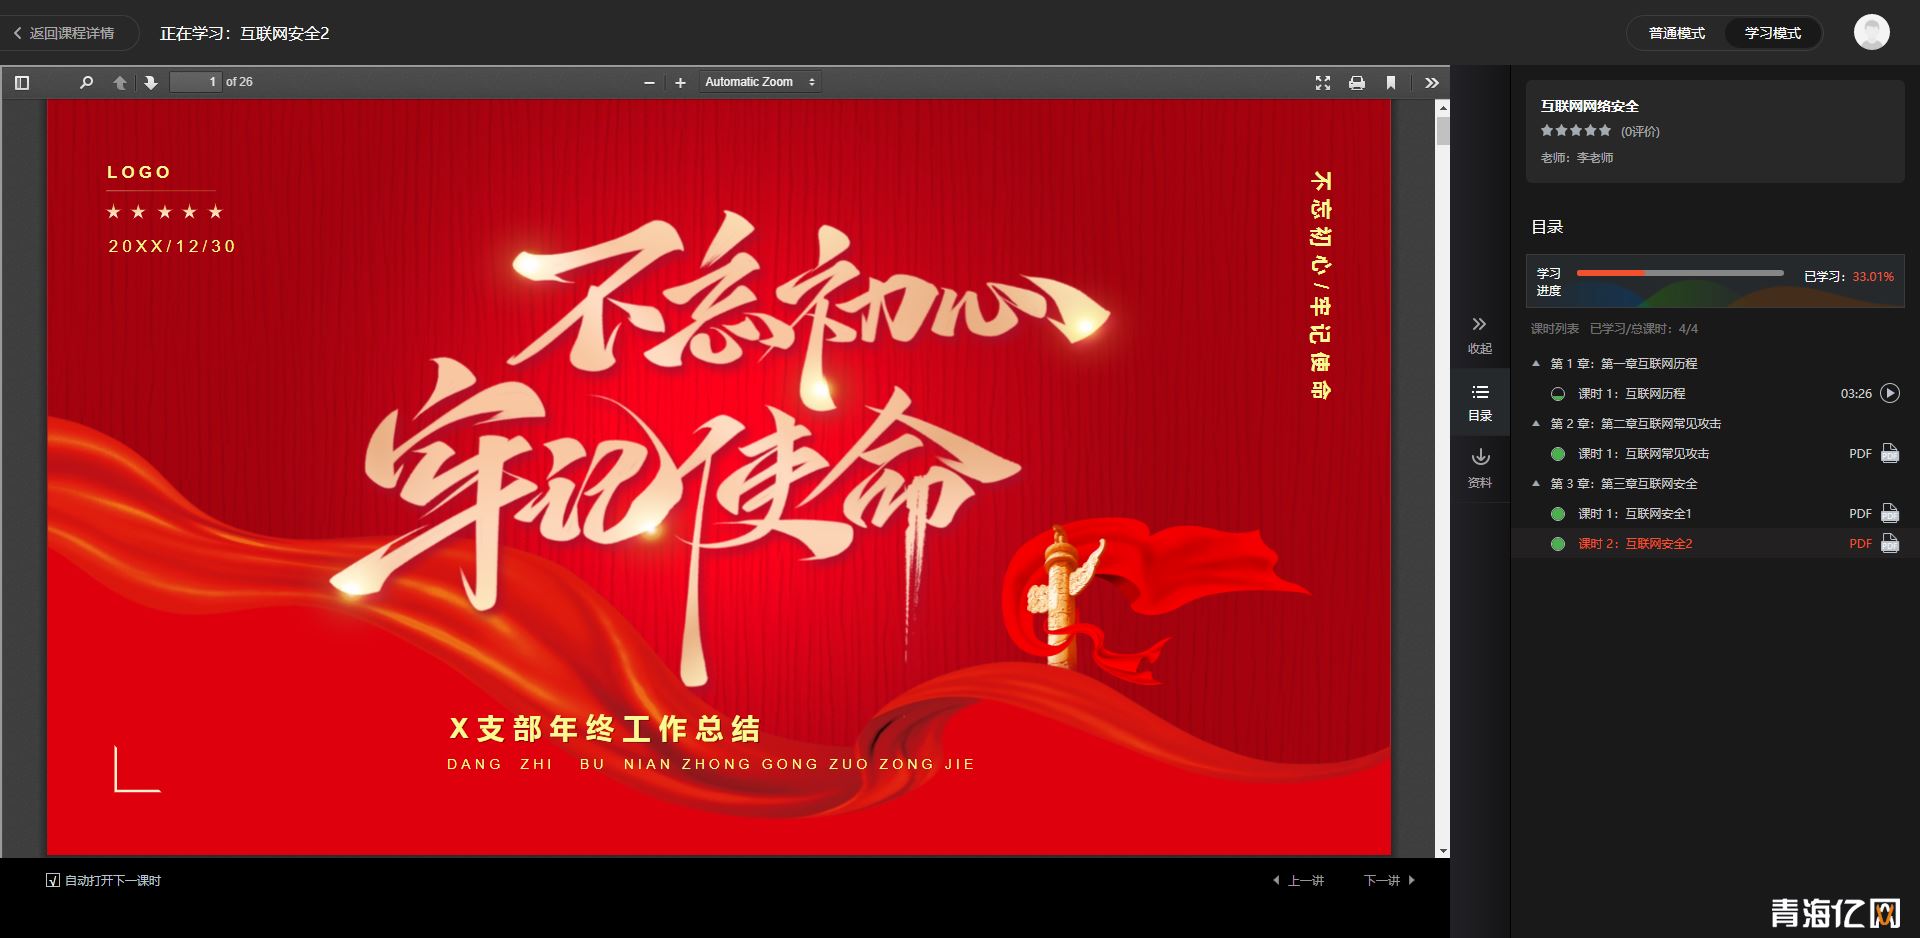Open the PDF search tool
Screen dimensions: 1920x938
click(85, 83)
